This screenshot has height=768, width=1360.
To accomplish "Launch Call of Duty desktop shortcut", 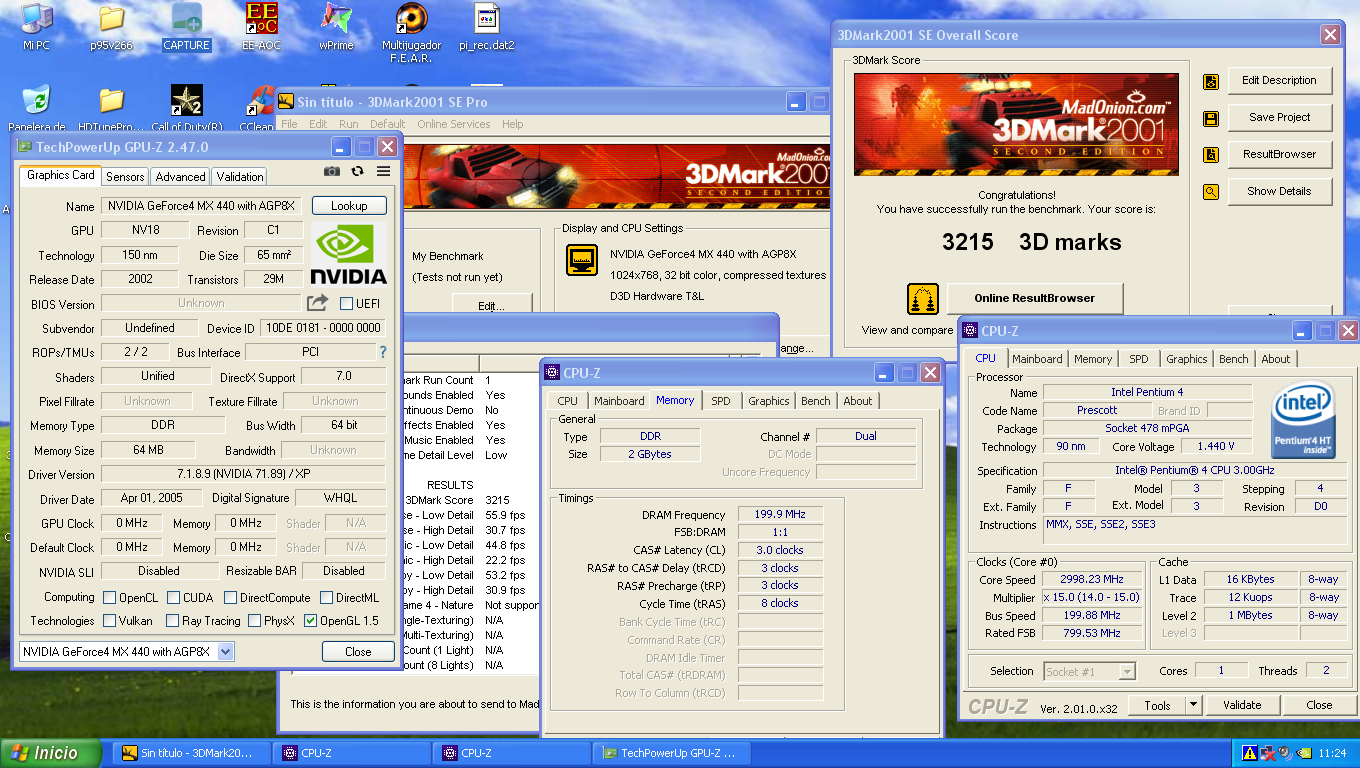I will pos(186,109).
